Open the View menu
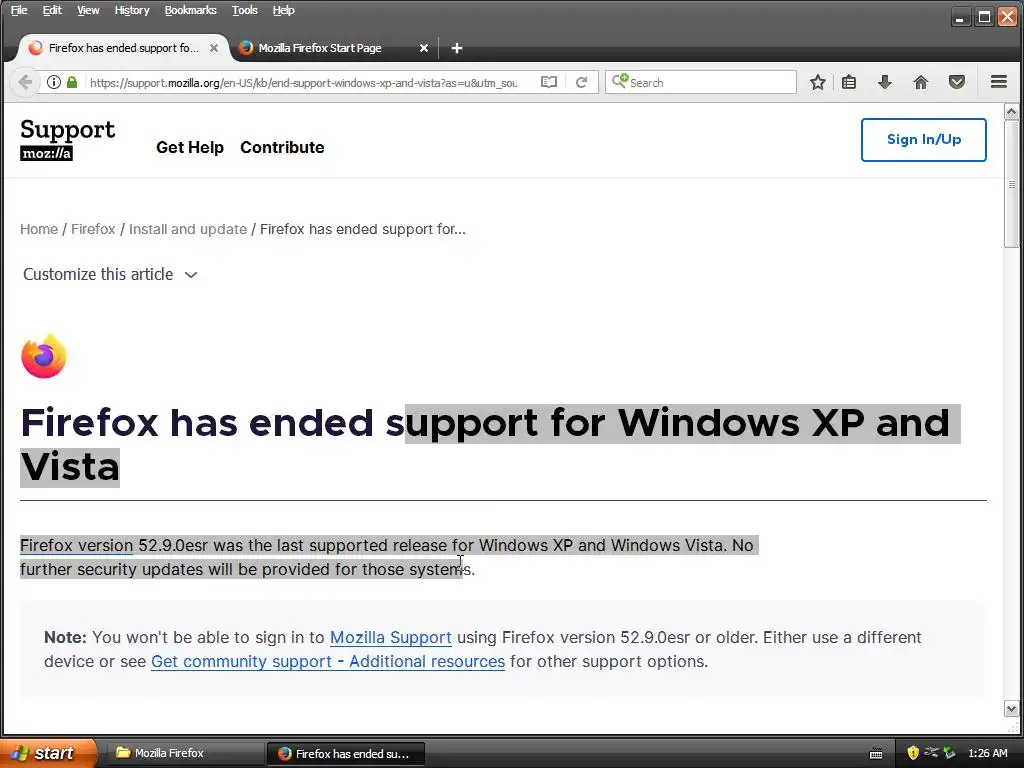This screenshot has height=768, width=1024. click(88, 10)
